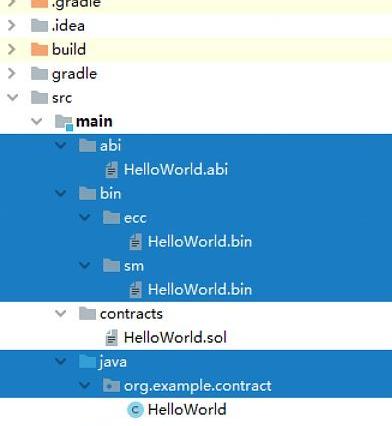Collapse the contracts folder chevron
The image size is (392, 426).
[x=60, y=313]
